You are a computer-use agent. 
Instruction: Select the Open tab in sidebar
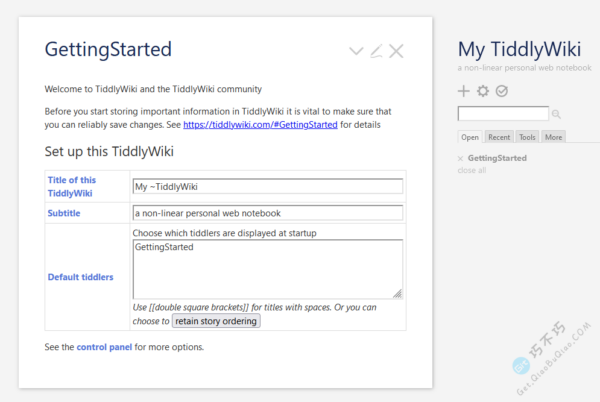click(471, 137)
